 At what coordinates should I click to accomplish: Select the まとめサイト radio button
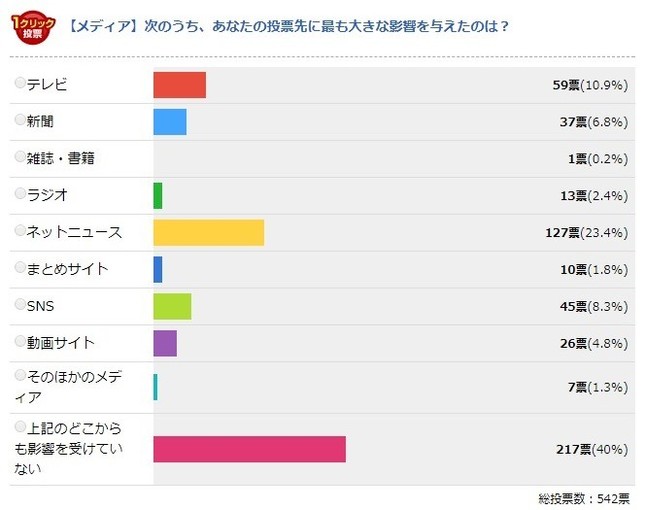[x=20, y=268]
